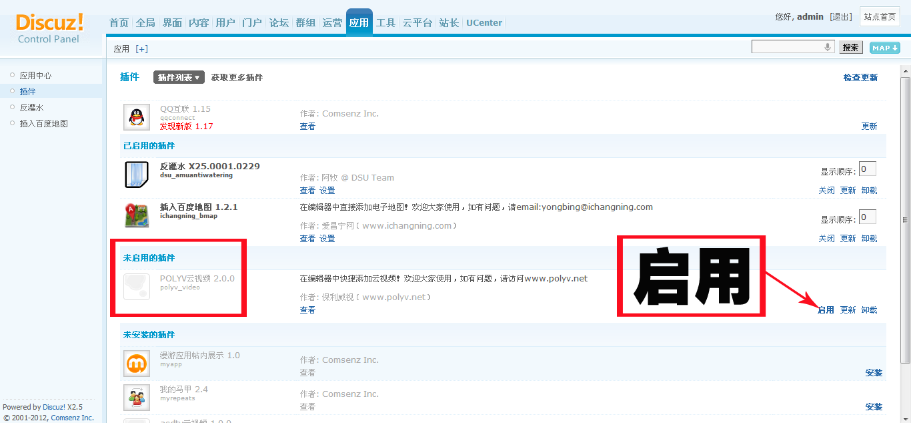Click the 搜索 search button

pyautogui.click(x=850, y=48)
